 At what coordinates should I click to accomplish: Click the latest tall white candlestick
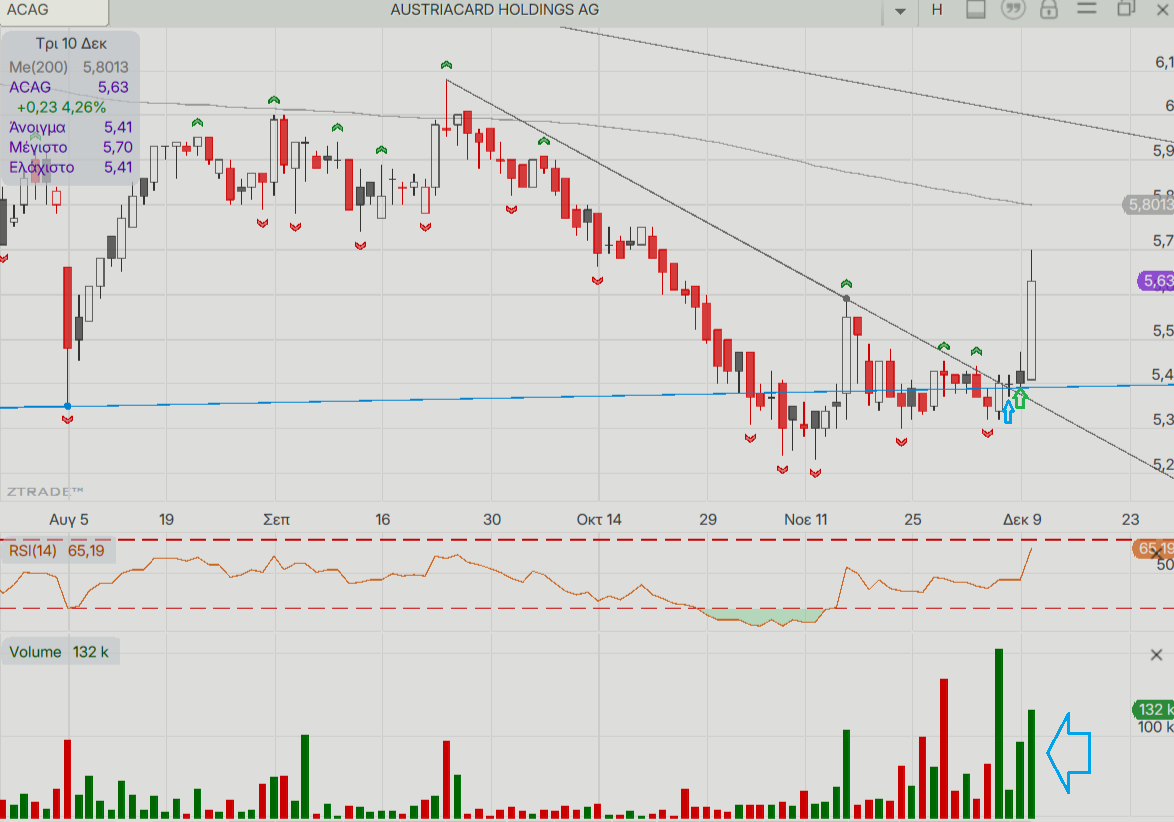(1032, 330)
